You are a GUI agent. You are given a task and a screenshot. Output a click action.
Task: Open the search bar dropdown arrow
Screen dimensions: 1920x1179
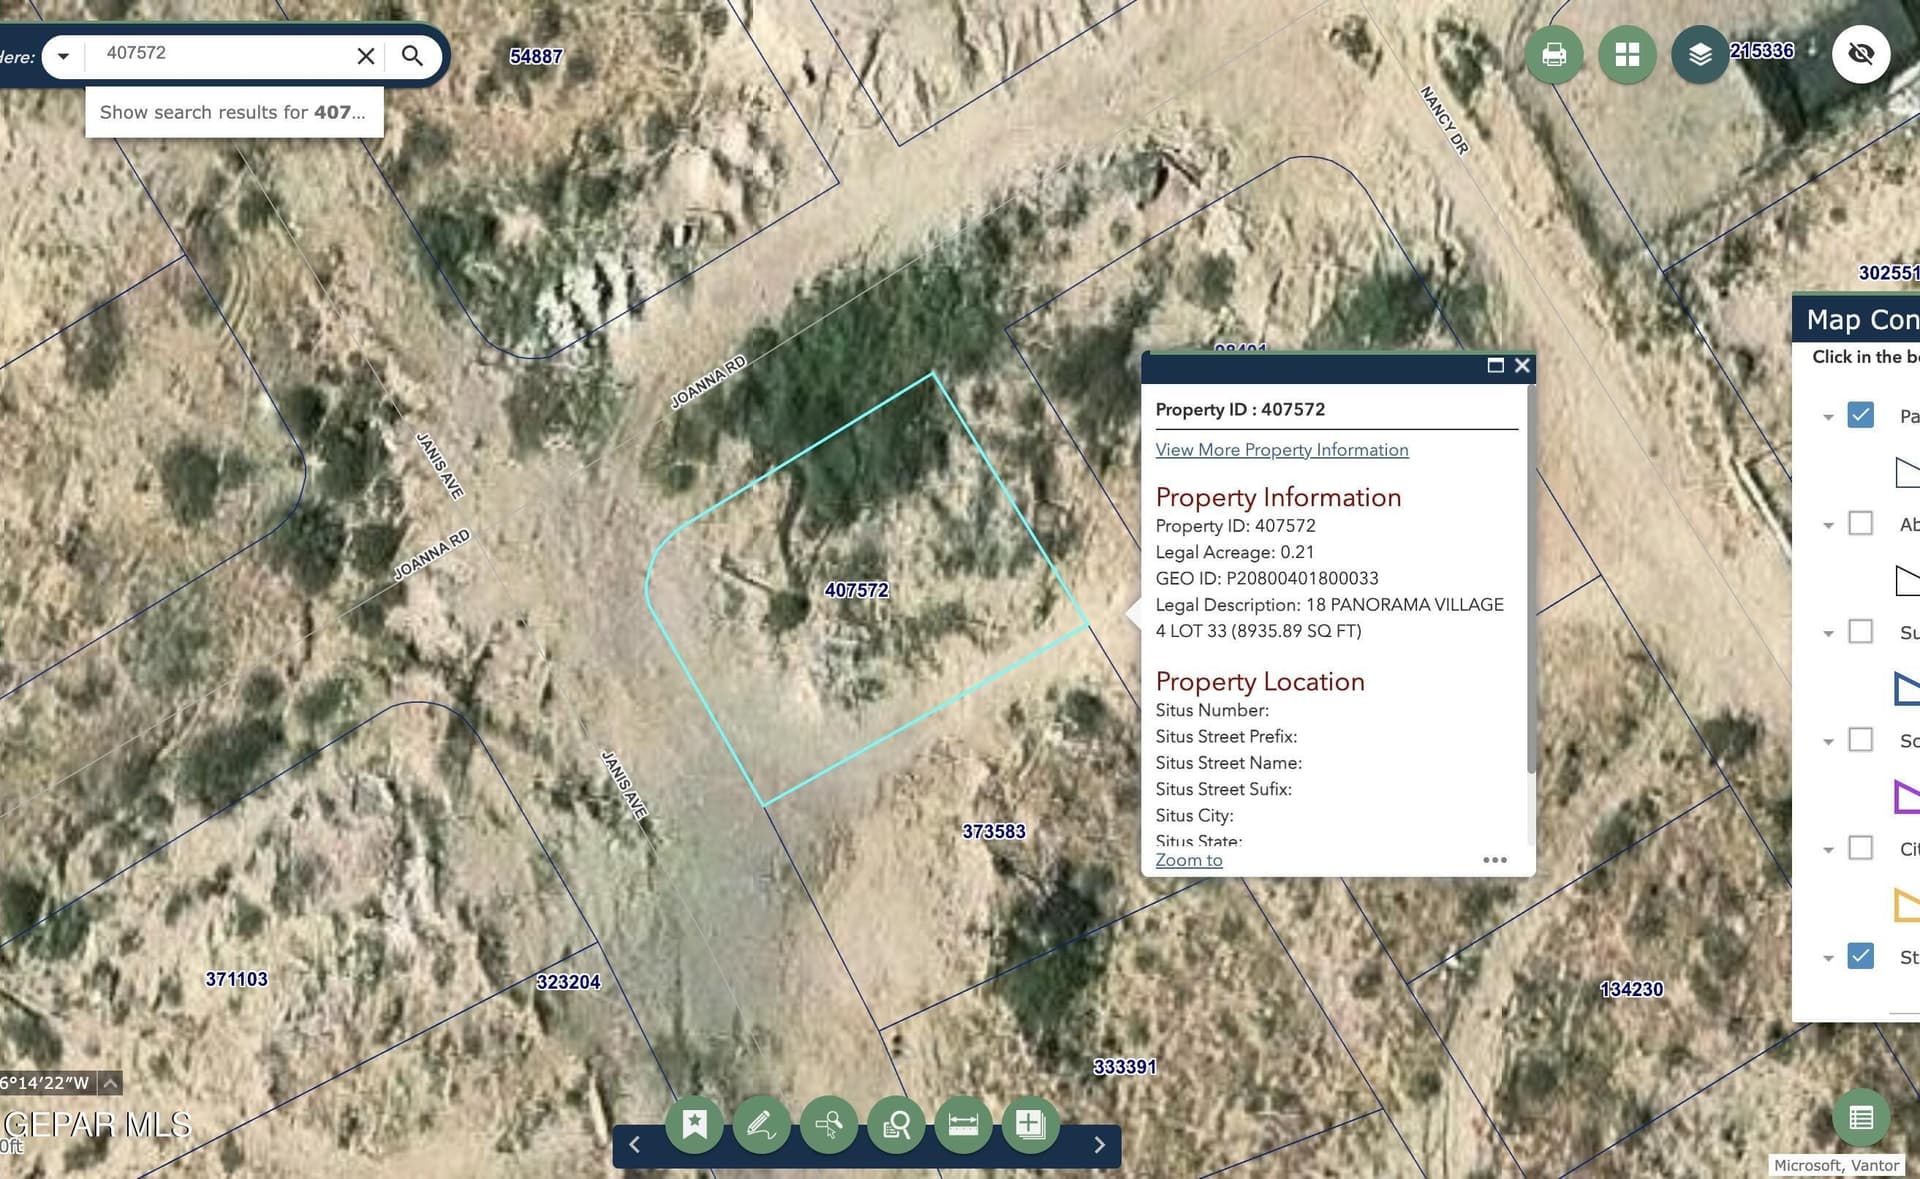(64, 56)
